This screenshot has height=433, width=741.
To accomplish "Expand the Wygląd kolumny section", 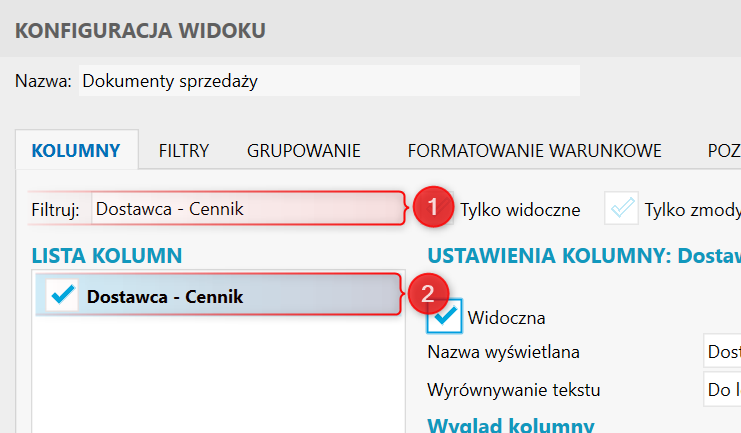I will coord(510,424).
